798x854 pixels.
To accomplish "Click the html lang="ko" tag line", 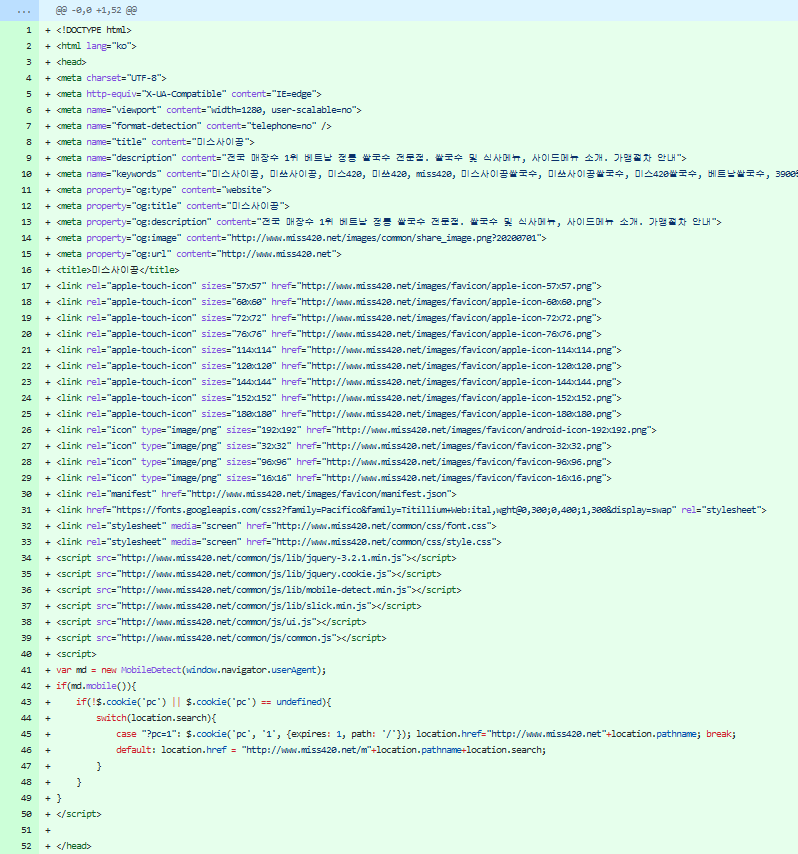I will tap(96, 46).
